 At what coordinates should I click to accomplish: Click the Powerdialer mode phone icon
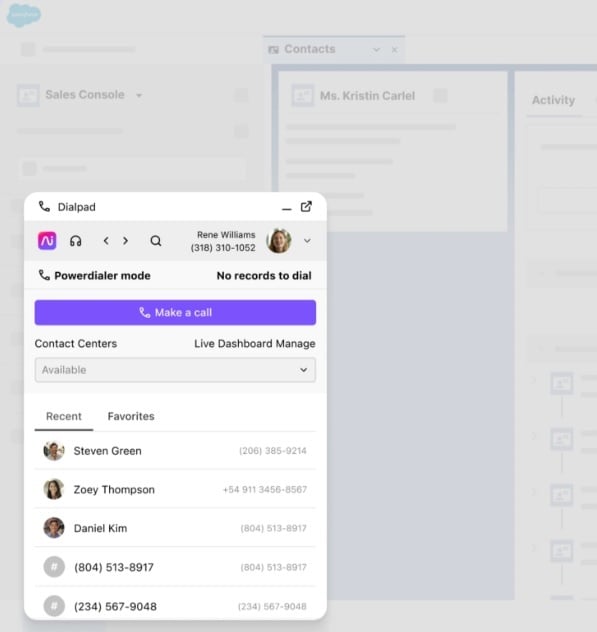44,275
